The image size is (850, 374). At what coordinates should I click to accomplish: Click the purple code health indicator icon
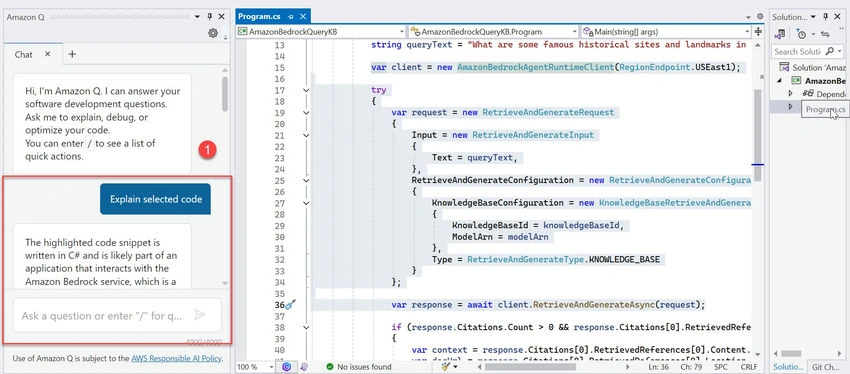(x=287, y=367)
